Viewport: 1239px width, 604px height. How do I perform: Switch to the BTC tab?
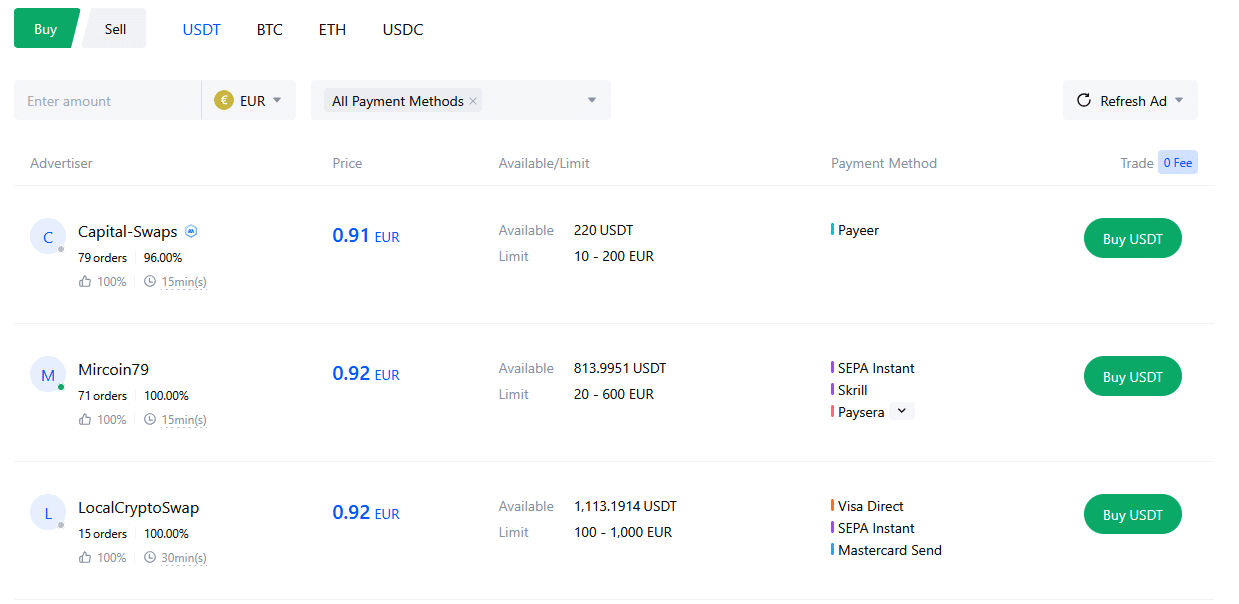(x=270, y=30)
